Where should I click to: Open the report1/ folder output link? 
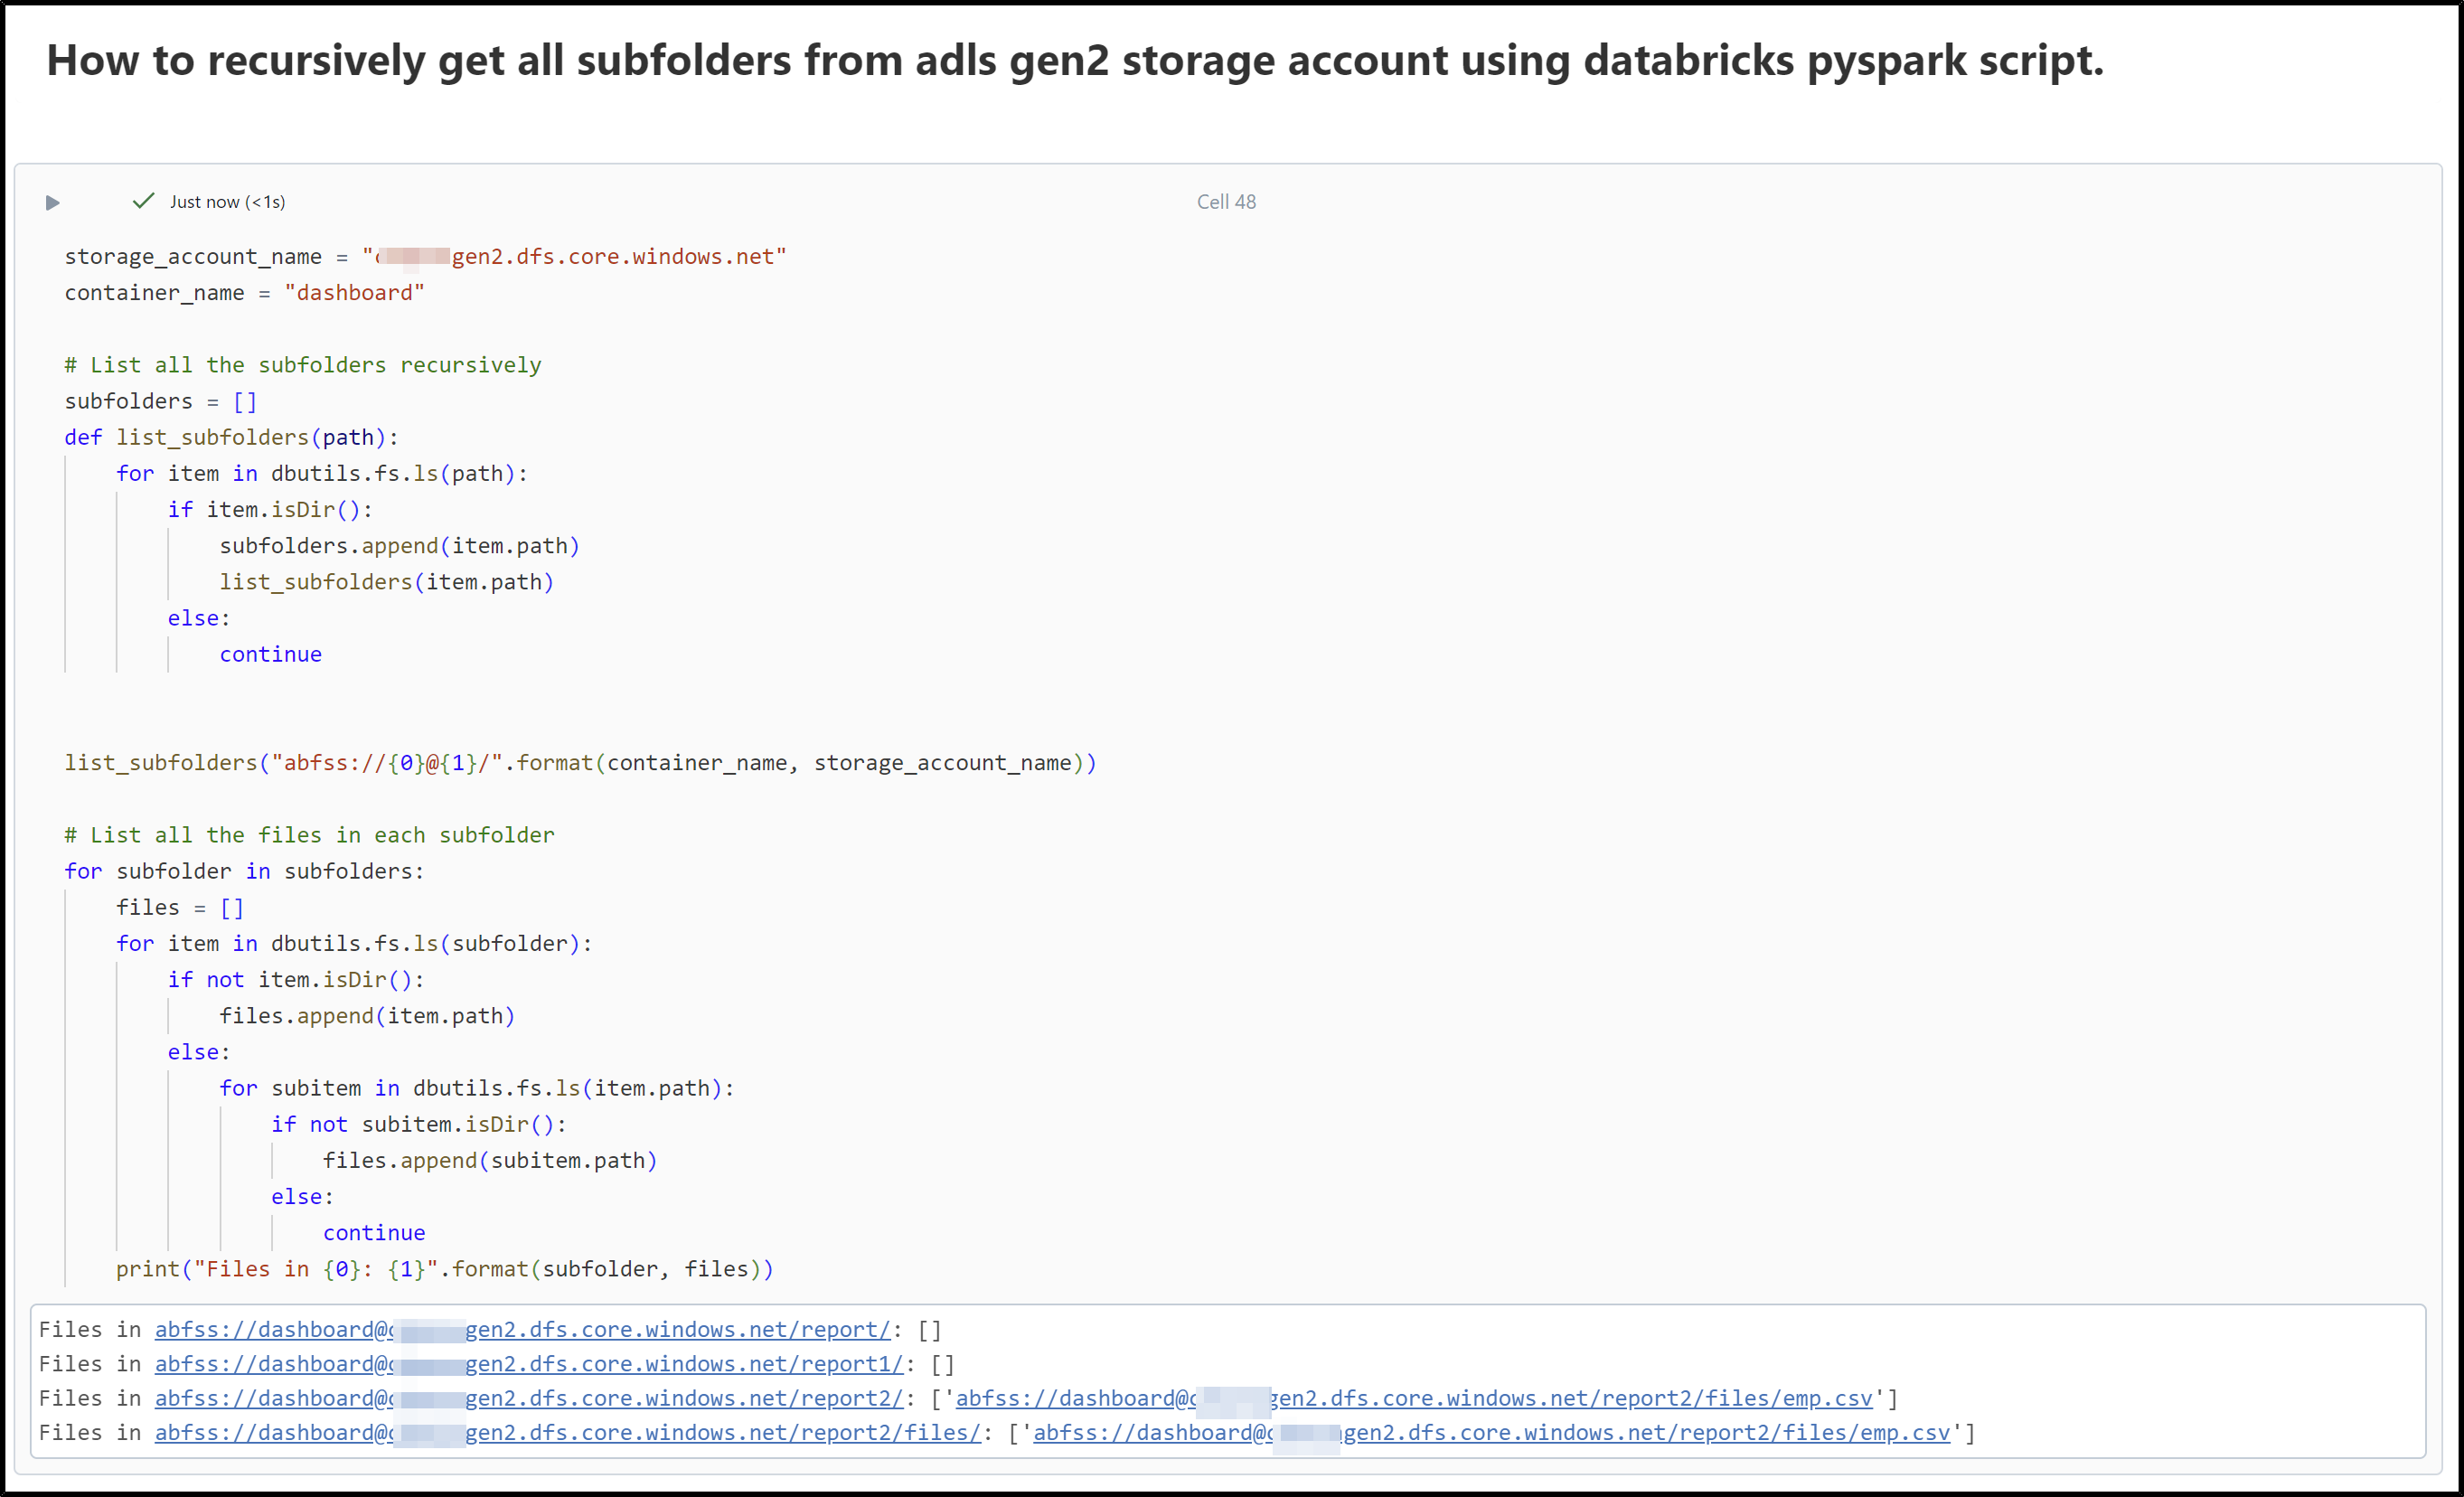530,1364
